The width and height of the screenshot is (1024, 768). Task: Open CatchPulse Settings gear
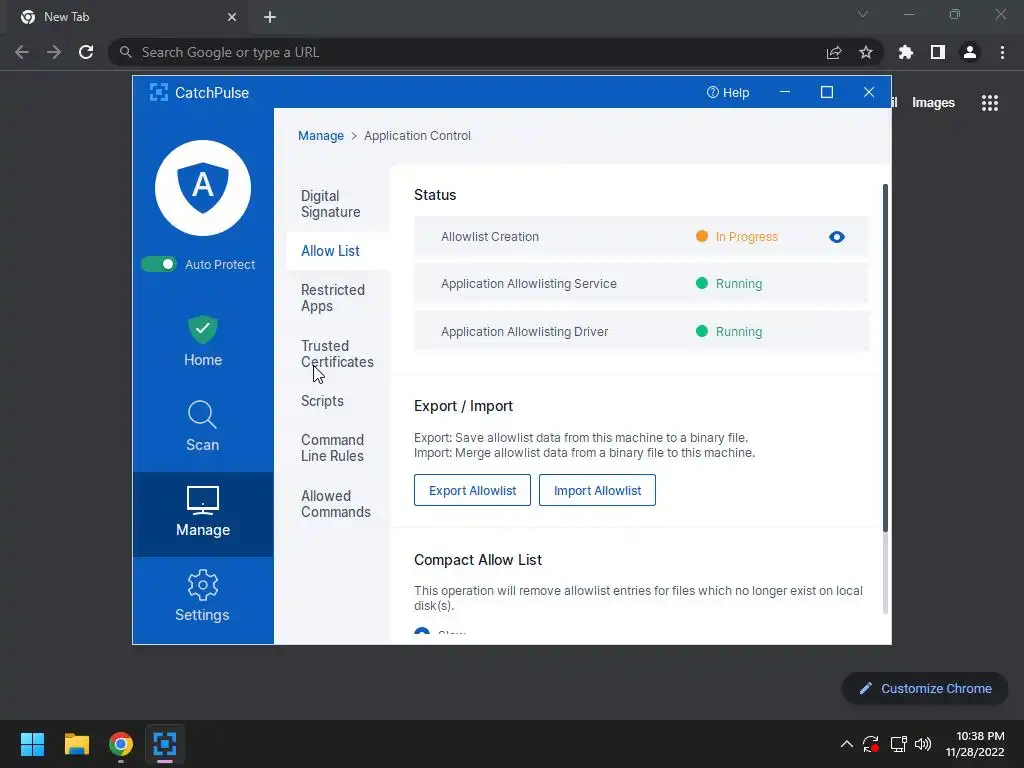point(202,596)
